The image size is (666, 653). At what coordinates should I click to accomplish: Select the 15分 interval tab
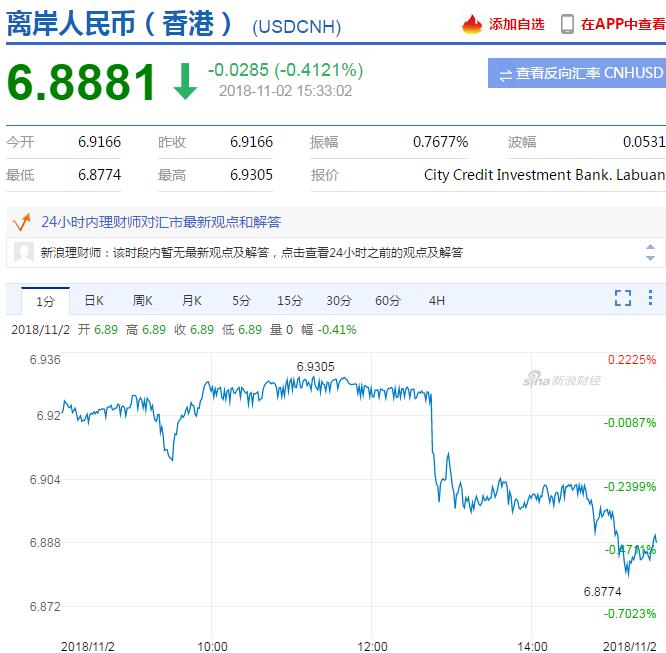tap(289, 300)
